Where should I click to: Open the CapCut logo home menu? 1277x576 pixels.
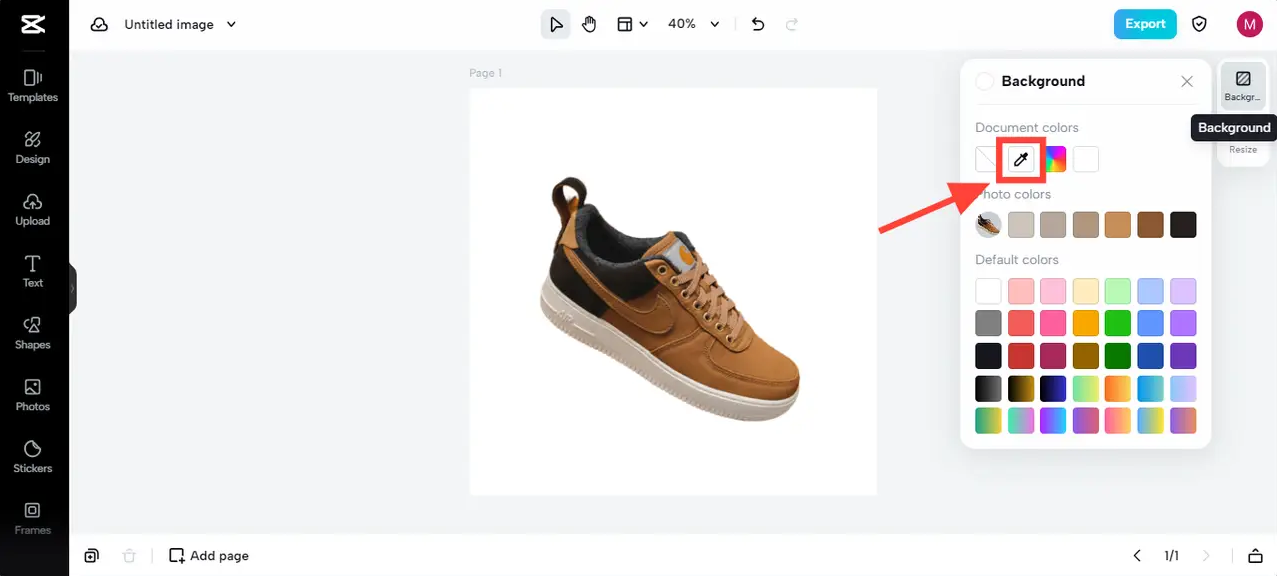(x=33, y=24)
